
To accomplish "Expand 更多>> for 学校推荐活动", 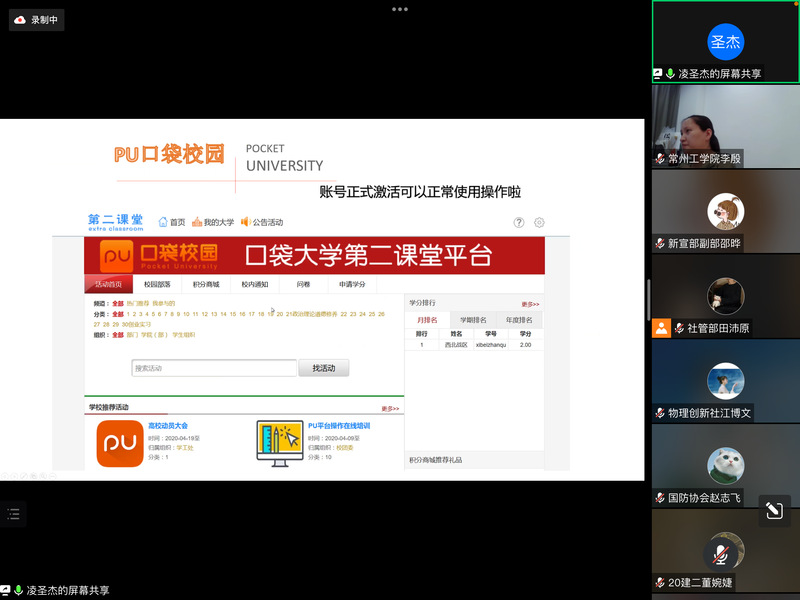I will [390, 408].
